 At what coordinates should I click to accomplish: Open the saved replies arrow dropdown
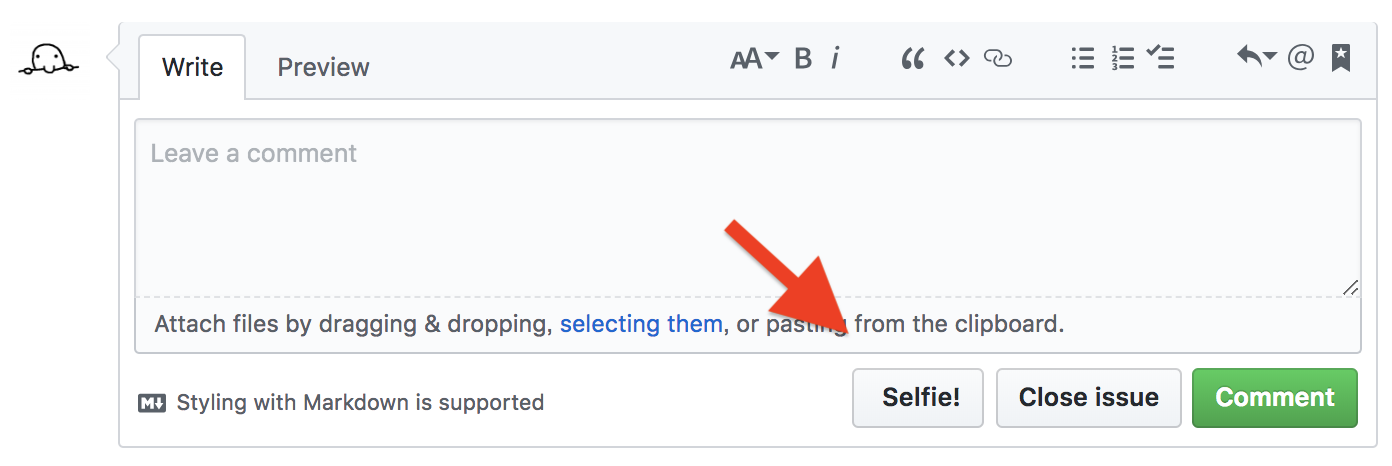(x=1256, y=58)
